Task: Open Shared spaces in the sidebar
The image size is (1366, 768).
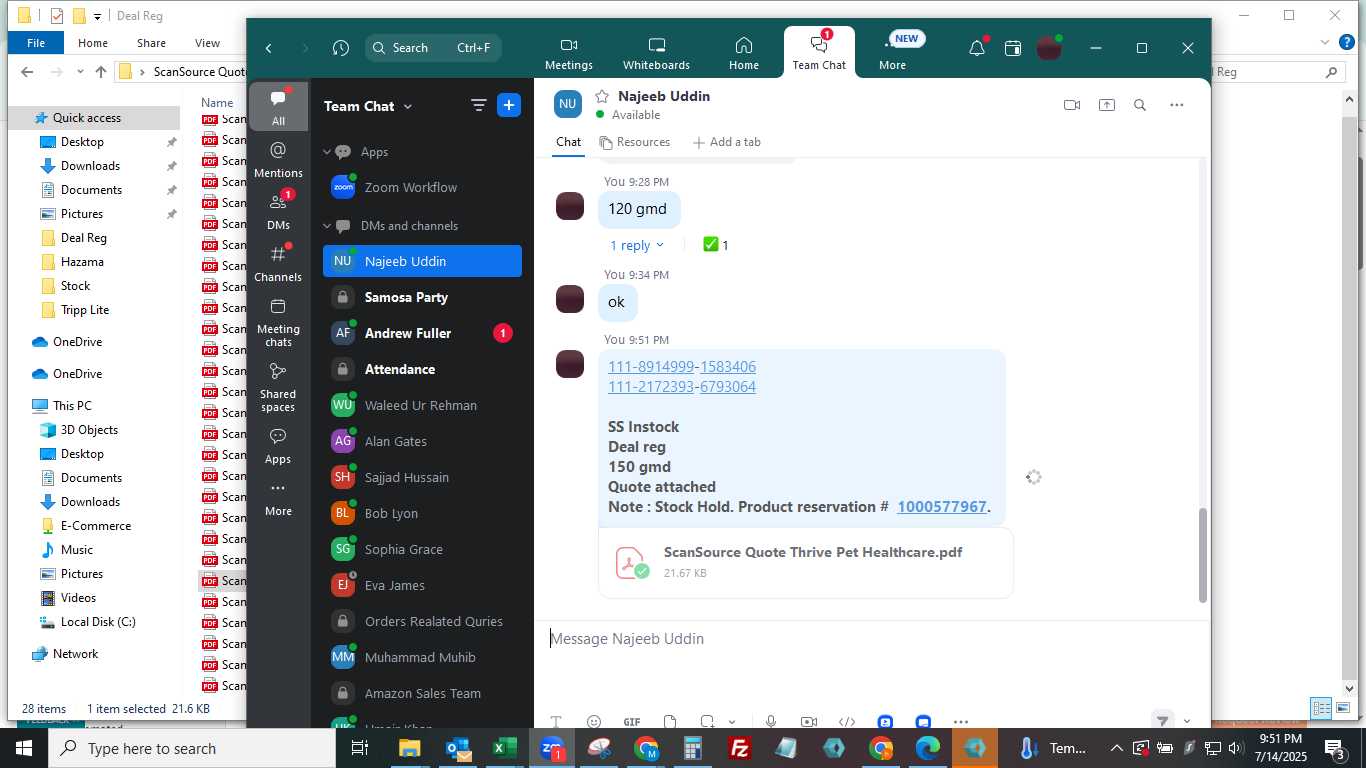Action: (278, 387)
